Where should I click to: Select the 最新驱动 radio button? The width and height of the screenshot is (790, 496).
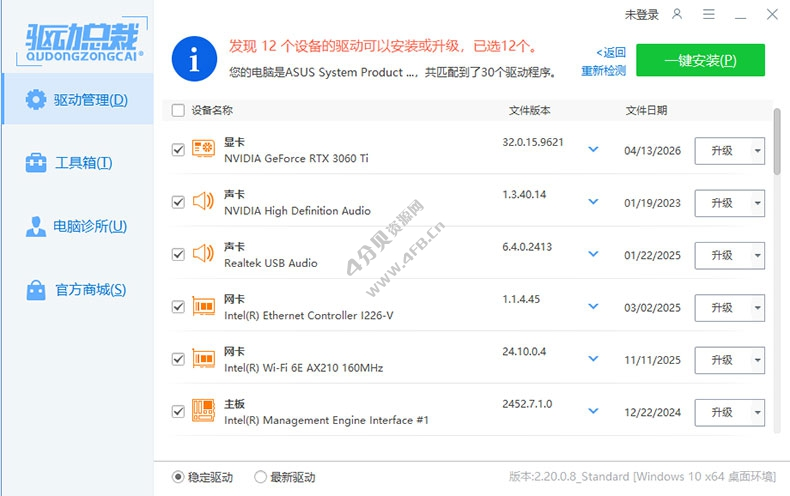point(261,477)
